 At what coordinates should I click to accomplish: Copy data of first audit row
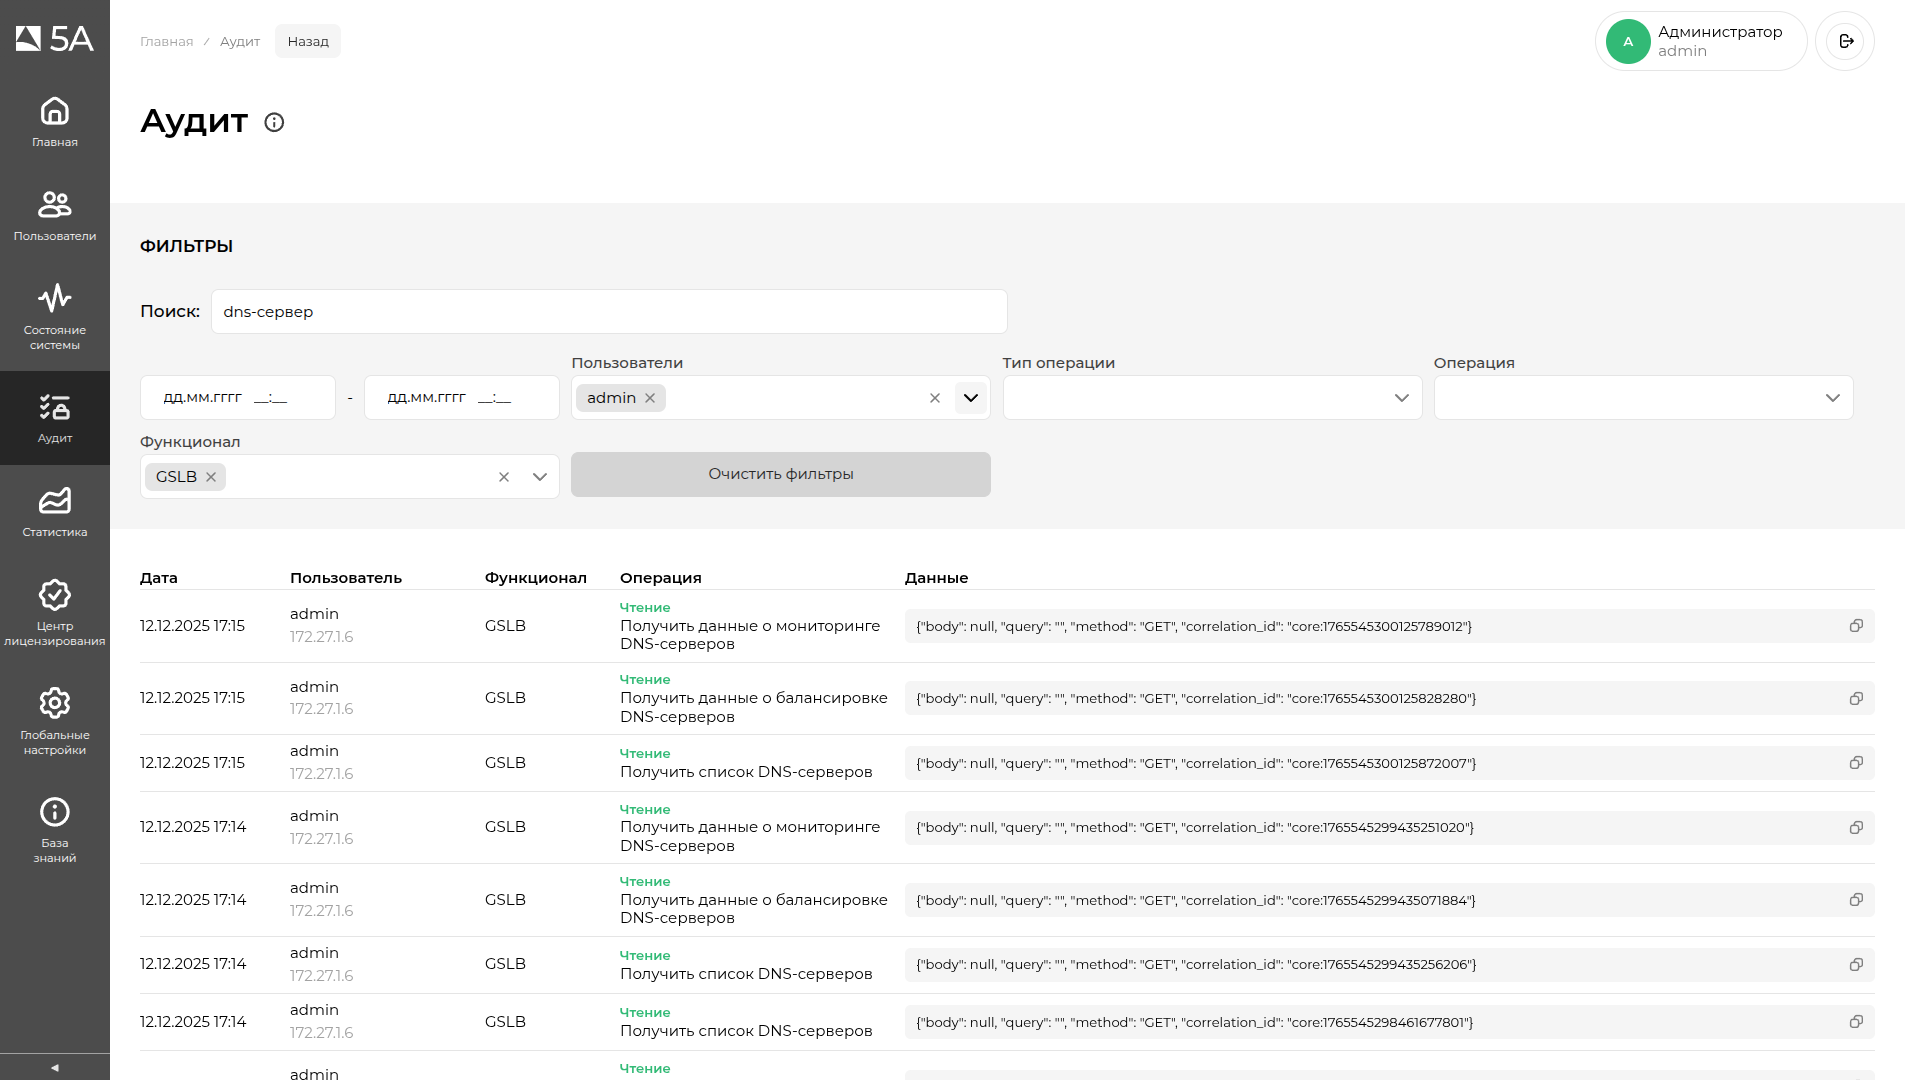tap(1856, 626)
